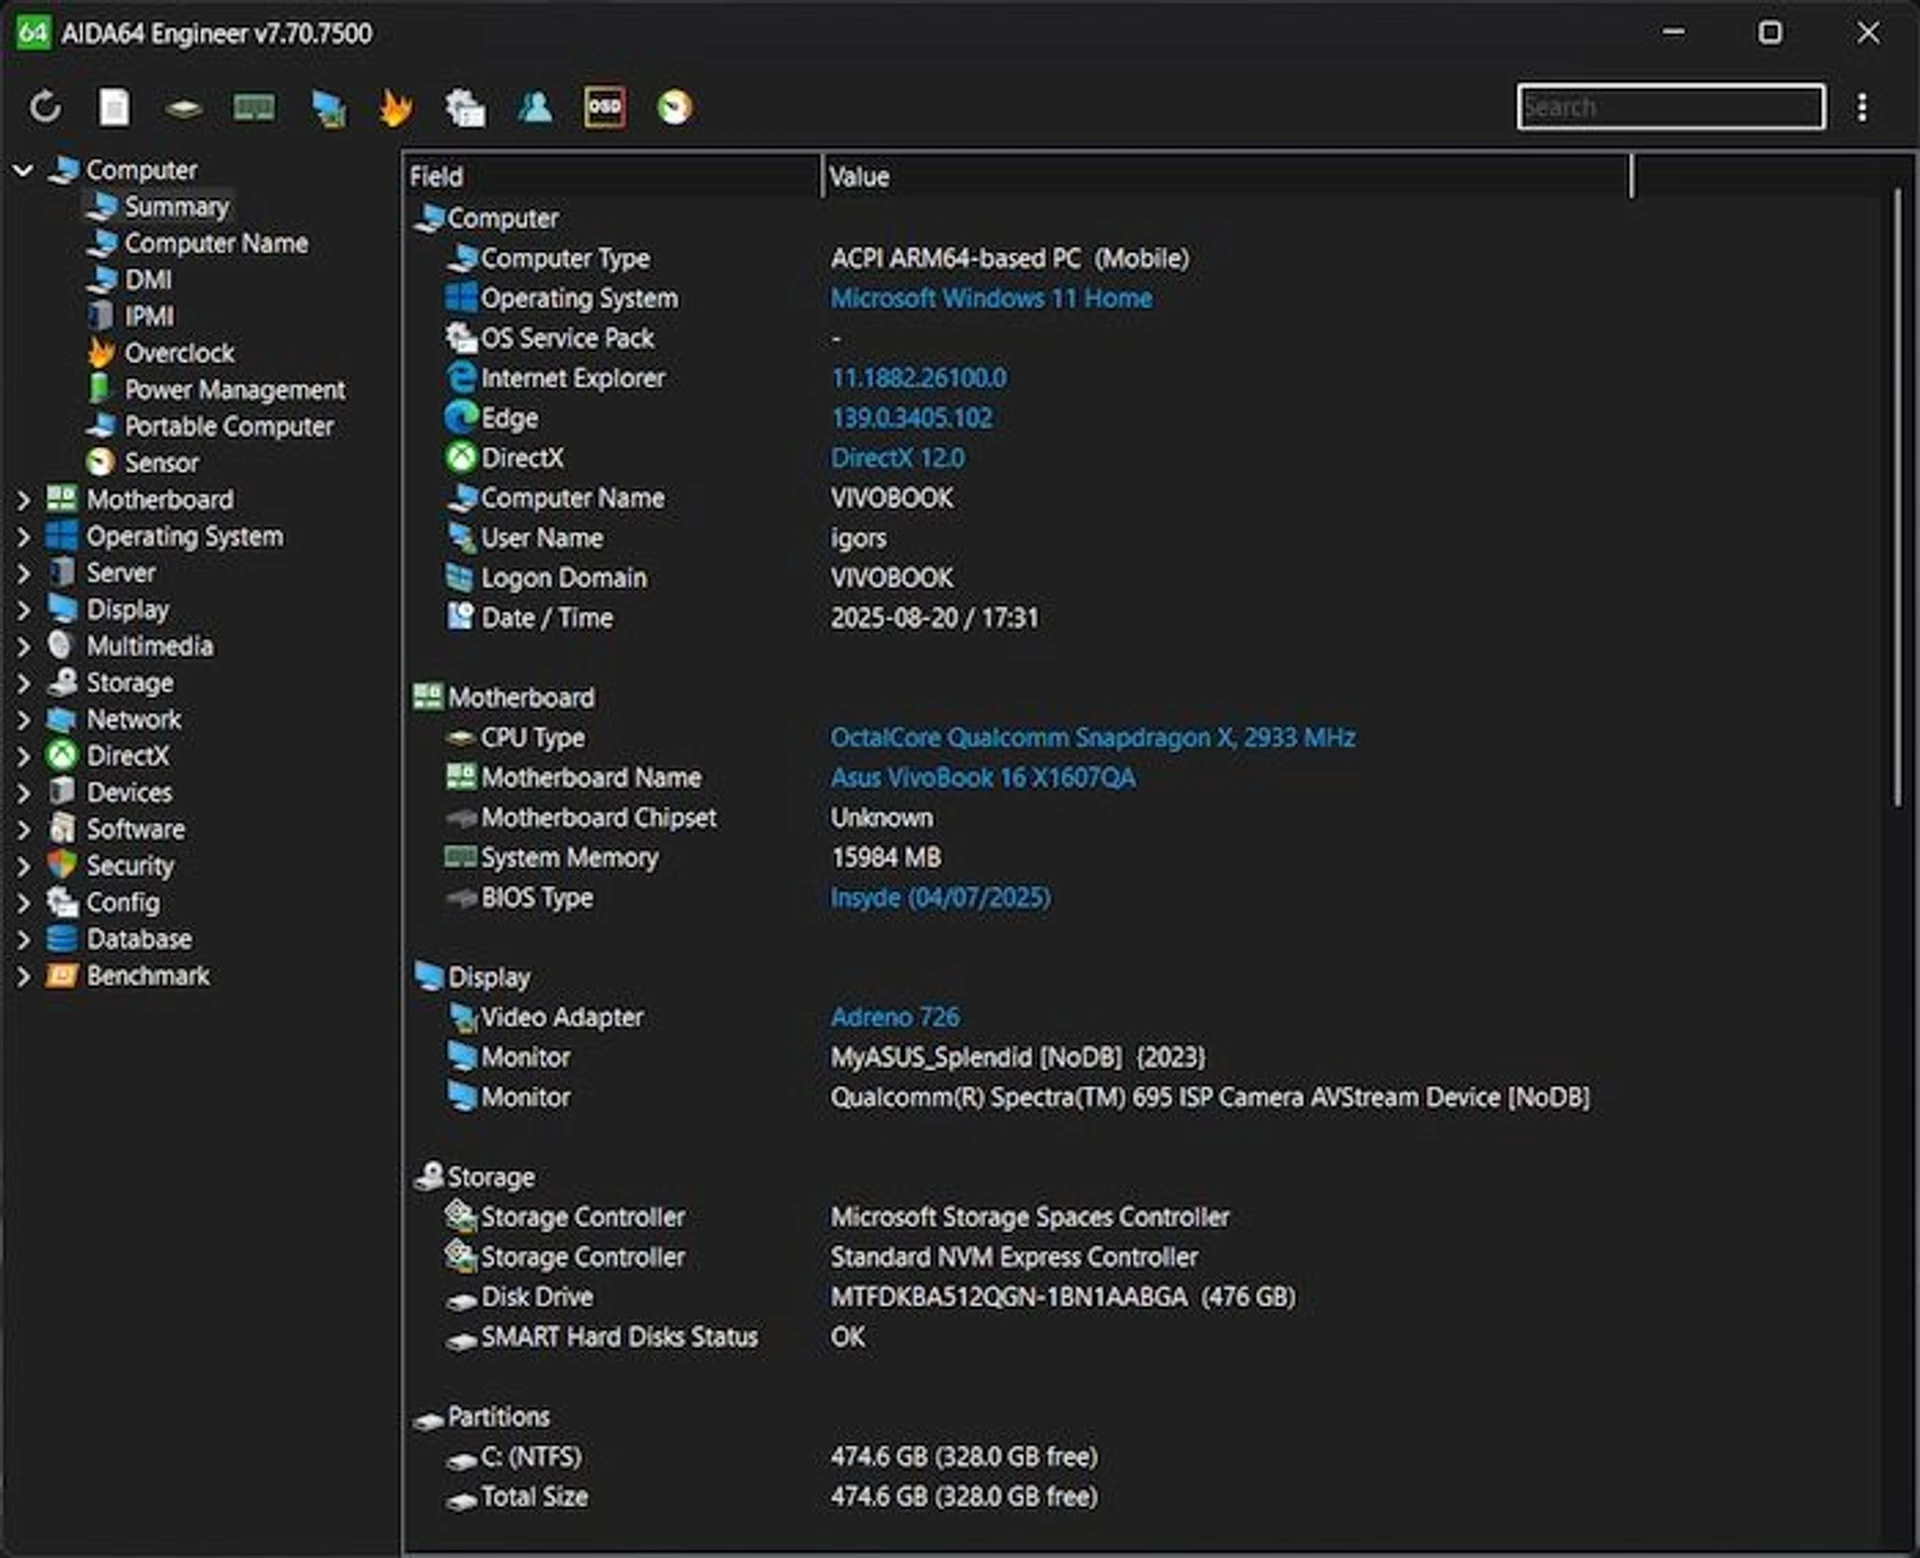
Task: Collapse the Computer tree node
Action: [23, 170]
